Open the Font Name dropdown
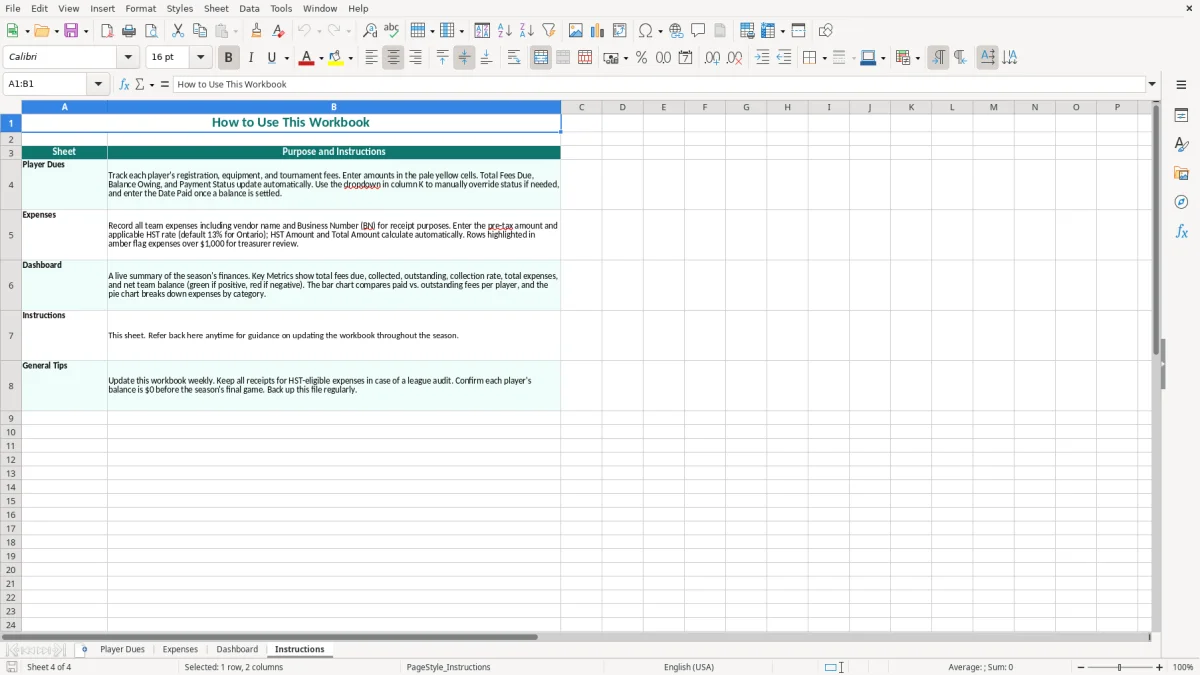The image size is (1200, 675). pyautogui.click(x=128, y=58)
